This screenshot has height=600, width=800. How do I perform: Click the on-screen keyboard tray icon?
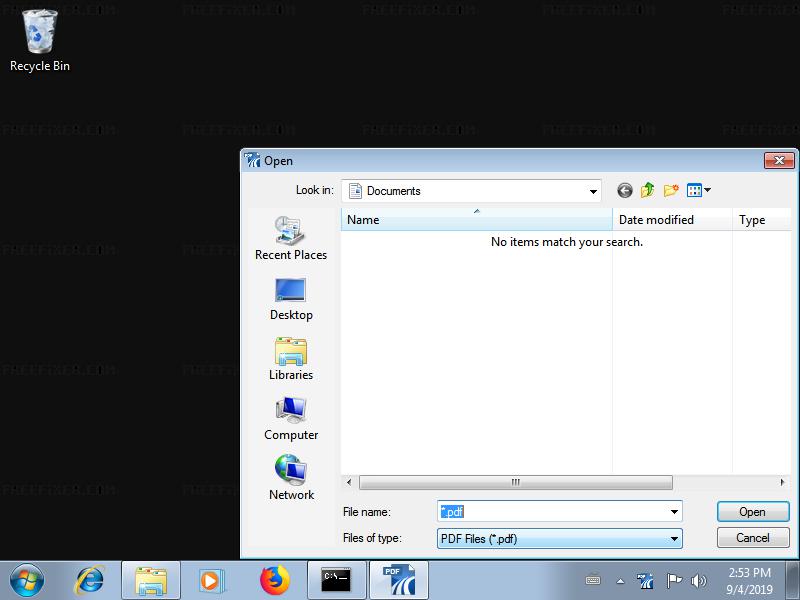593,581
